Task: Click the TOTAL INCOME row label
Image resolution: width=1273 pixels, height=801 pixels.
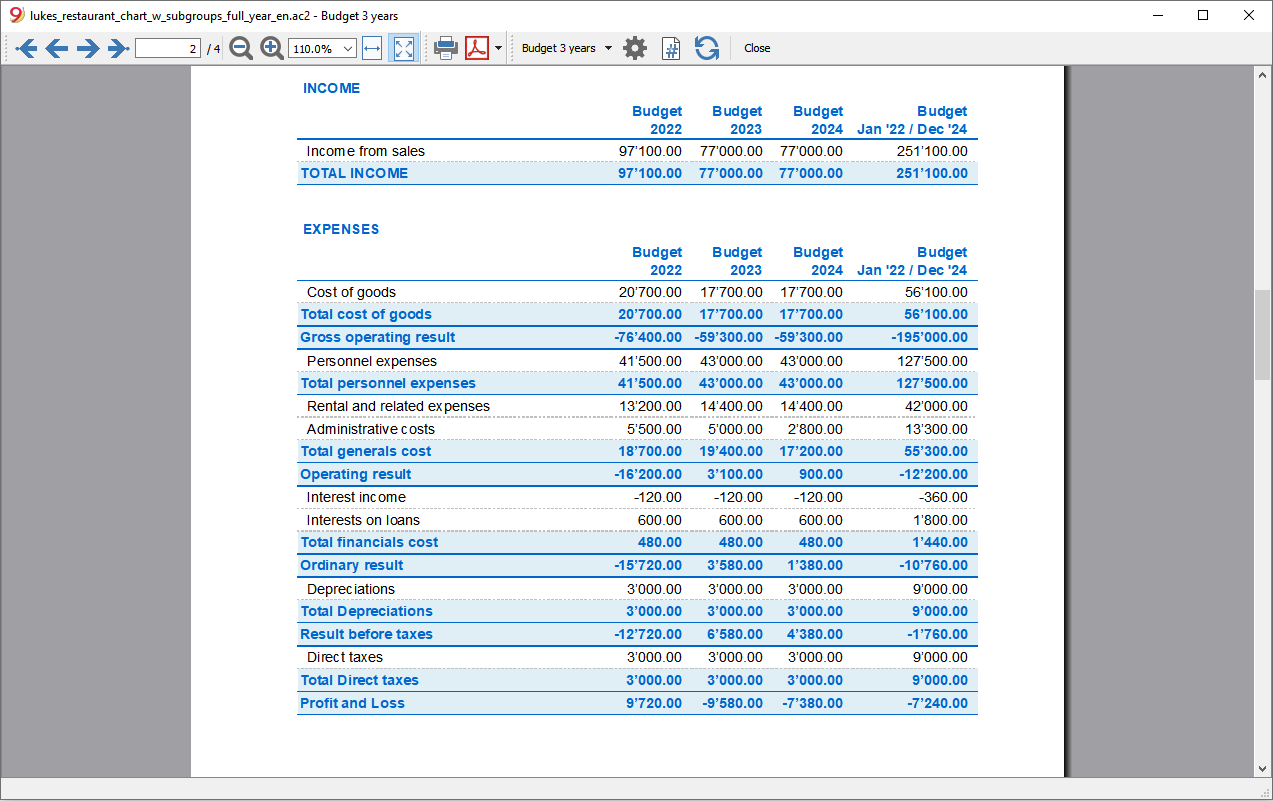Action: [x=354, y=173]
